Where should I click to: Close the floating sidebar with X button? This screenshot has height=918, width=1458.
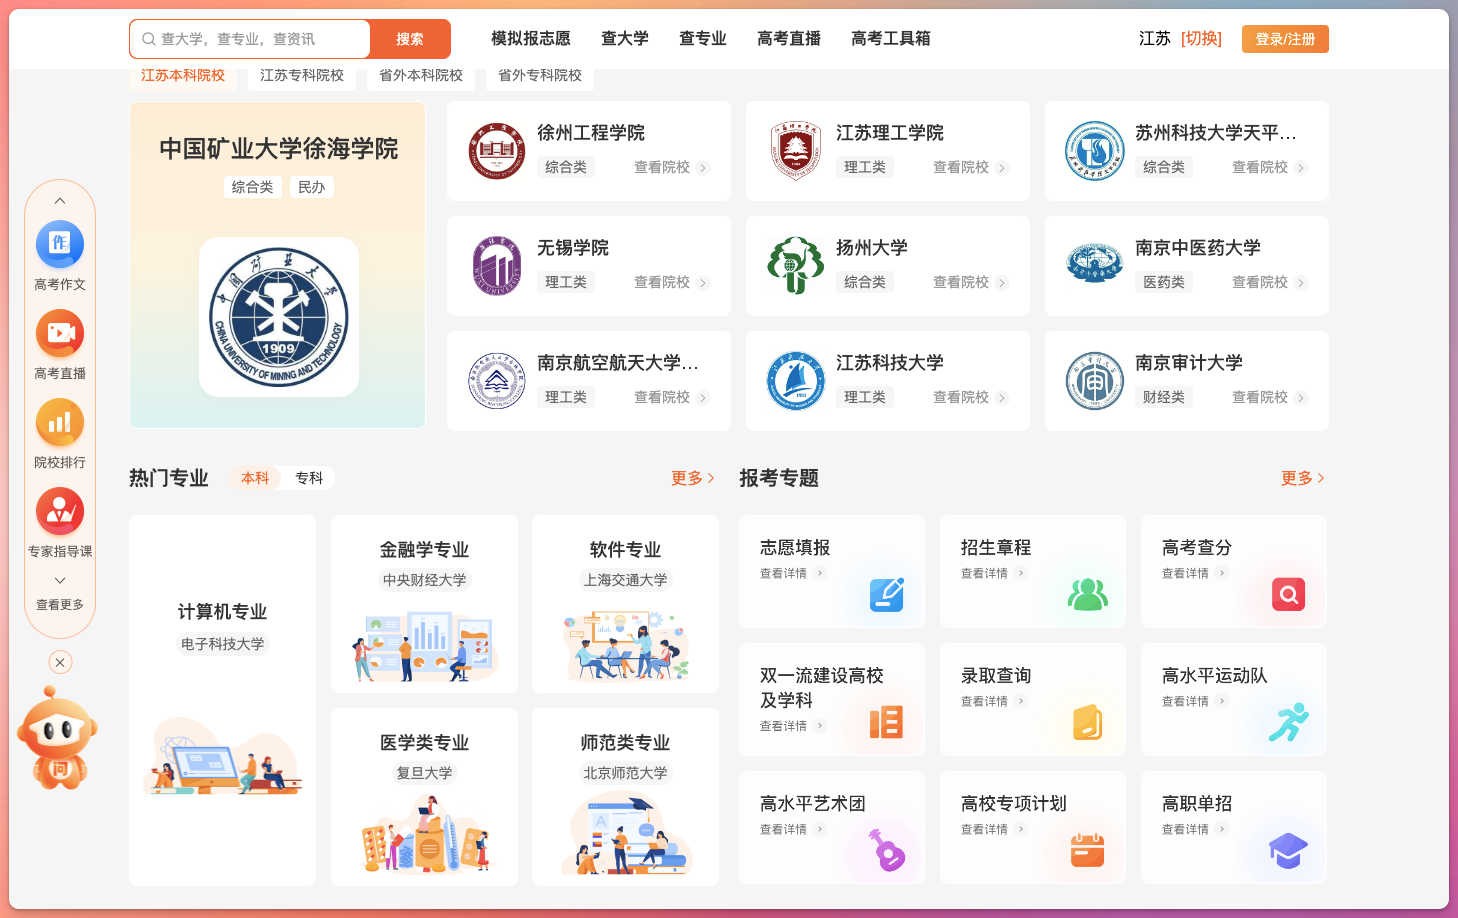point(60,662)
